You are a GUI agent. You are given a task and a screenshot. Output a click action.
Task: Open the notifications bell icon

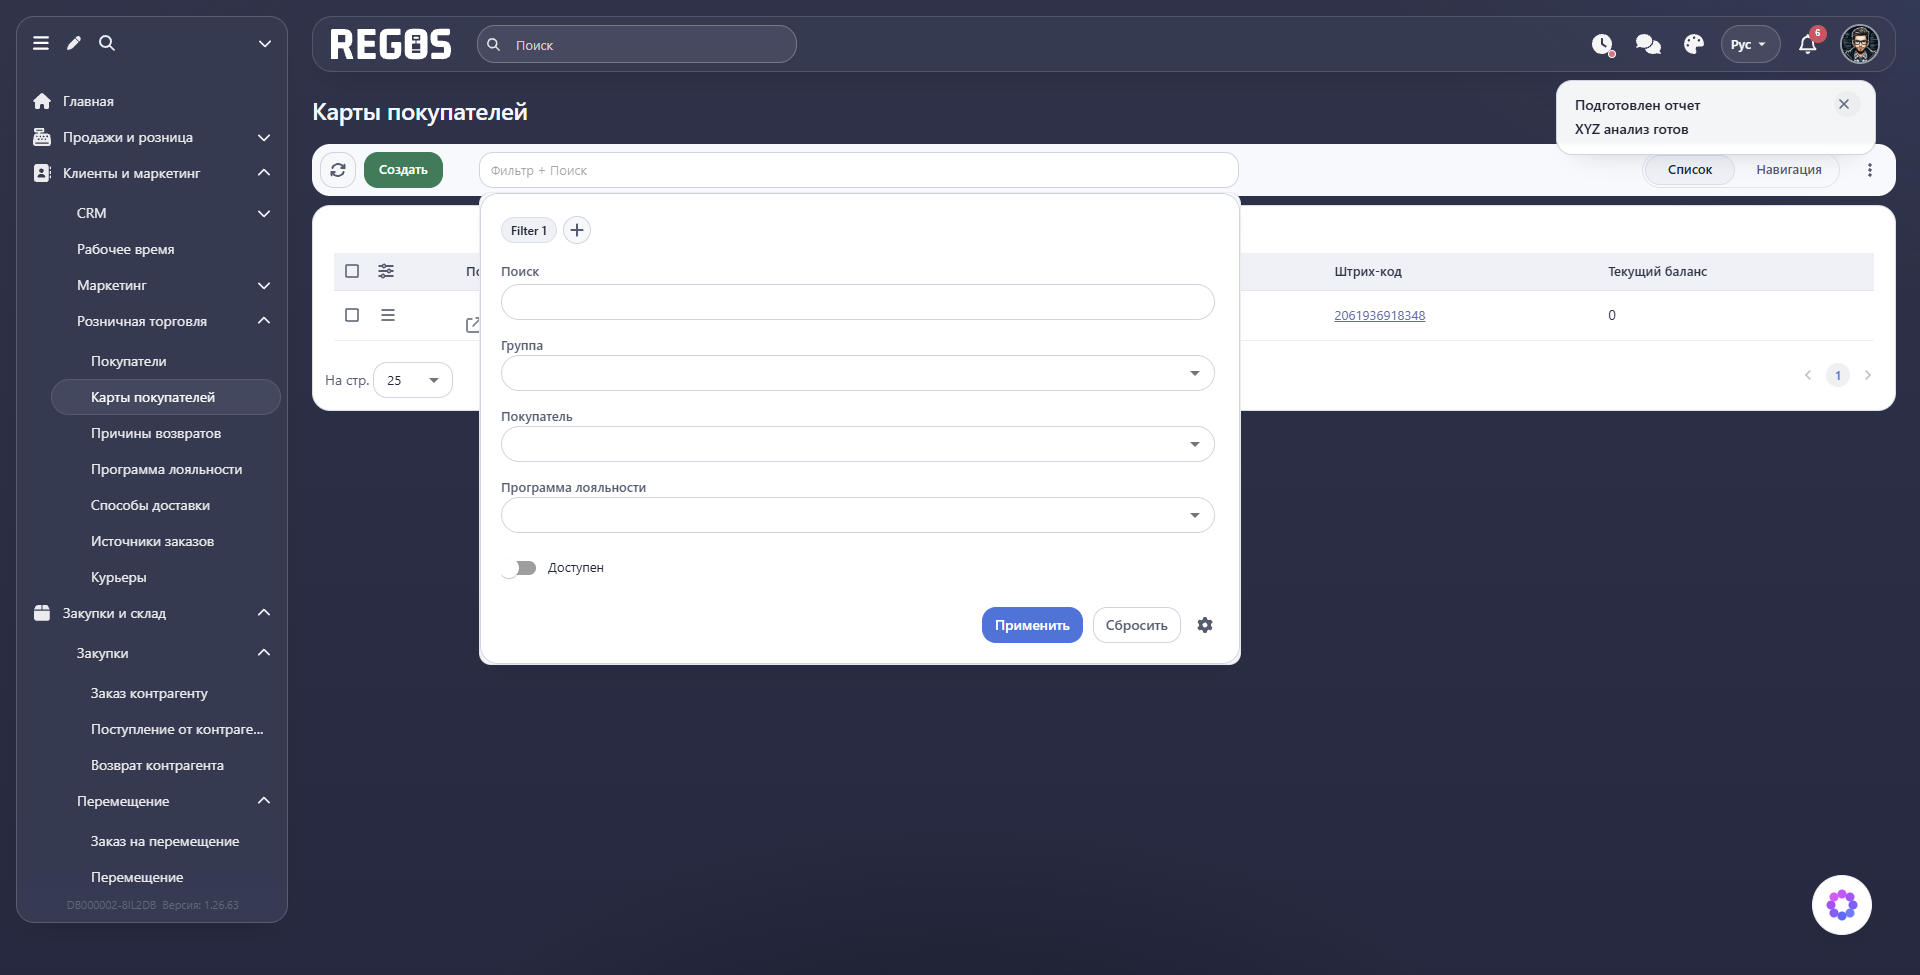[1808, 44]
